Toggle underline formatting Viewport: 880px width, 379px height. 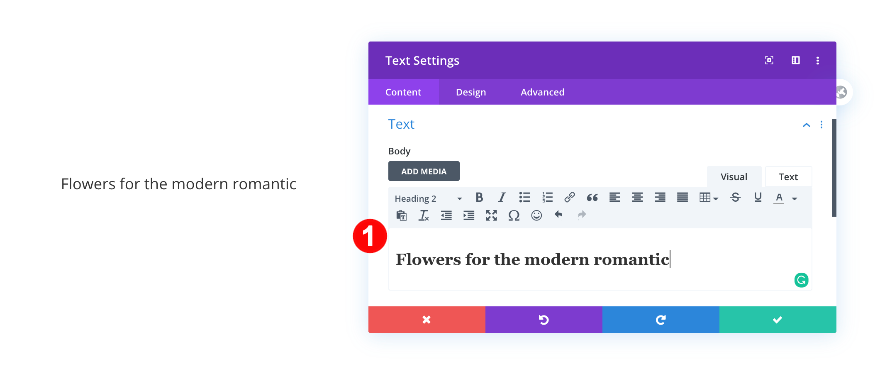click(758, 198)
